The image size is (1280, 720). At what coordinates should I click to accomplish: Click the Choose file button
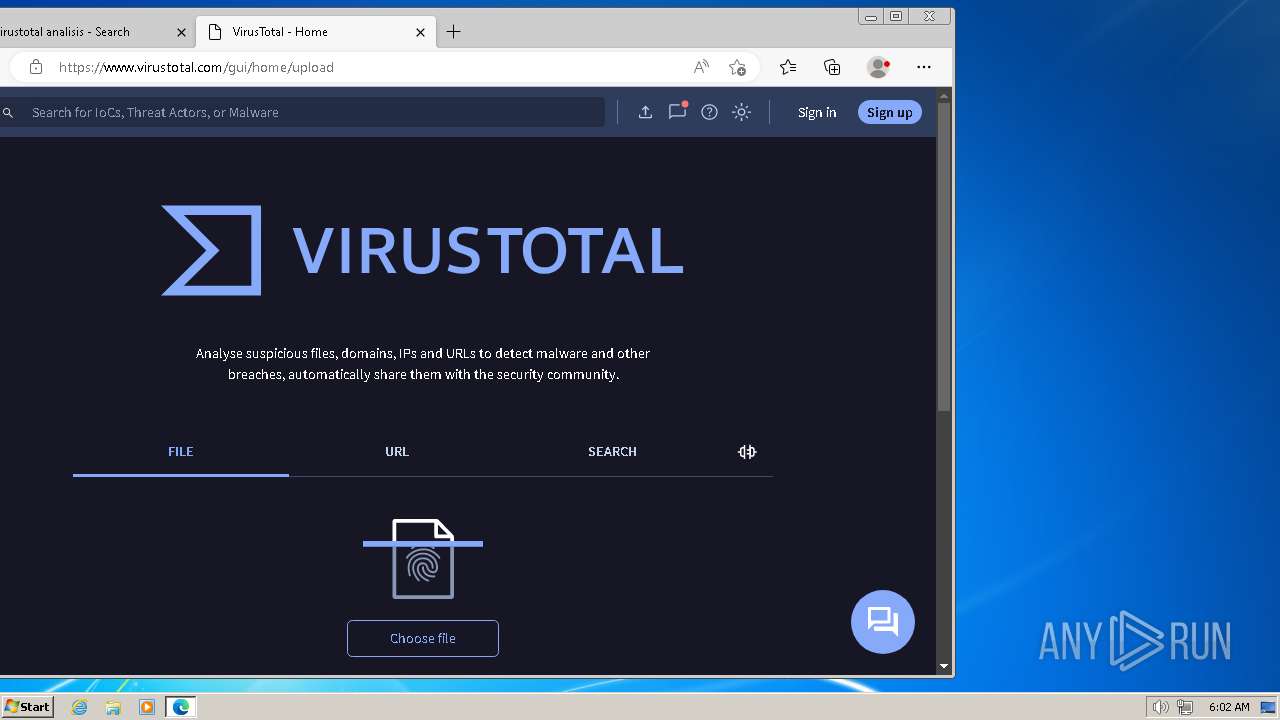[423, 638]
